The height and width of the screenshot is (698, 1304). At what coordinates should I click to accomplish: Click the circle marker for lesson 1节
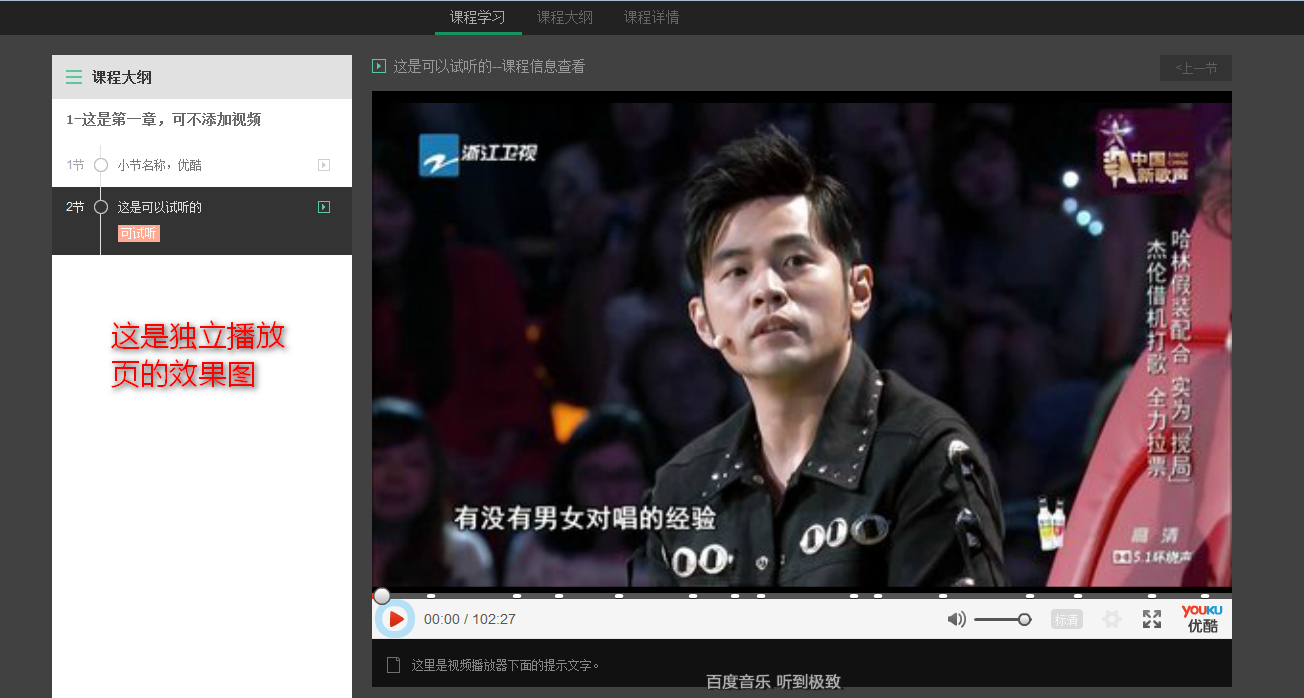tap(101, 165)
